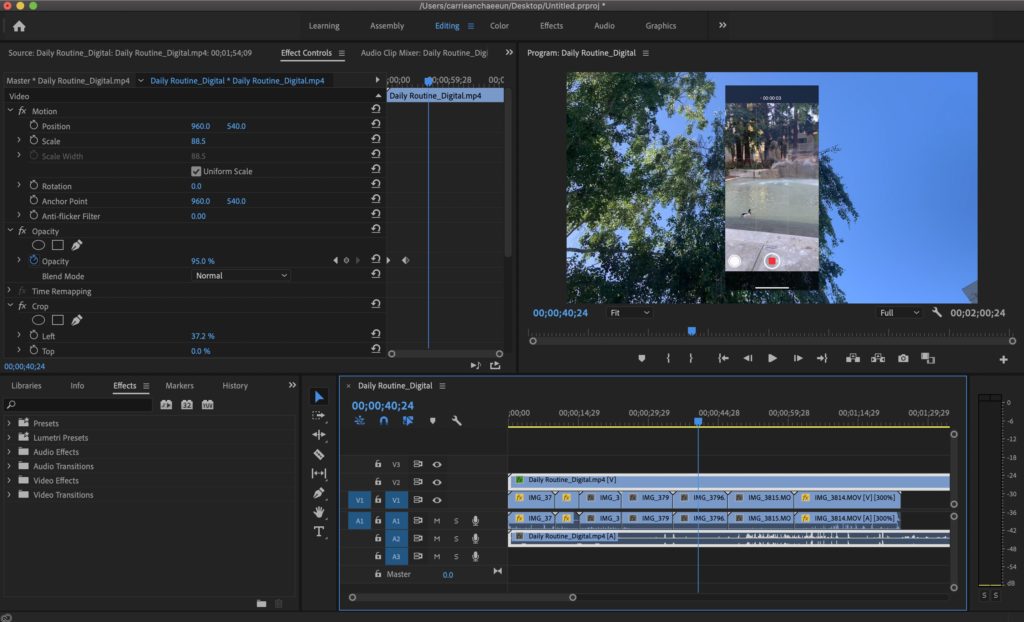Viewport: 1024px width, 622px height.
Task: Open the Blend Mode dropdown
Action: tap(242, 276)
